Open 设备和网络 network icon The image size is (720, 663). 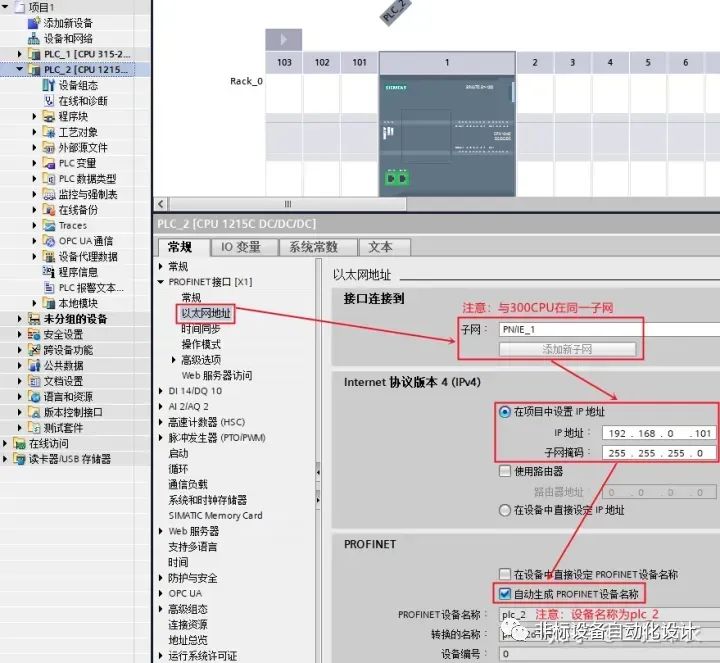(x=34, y=39)
